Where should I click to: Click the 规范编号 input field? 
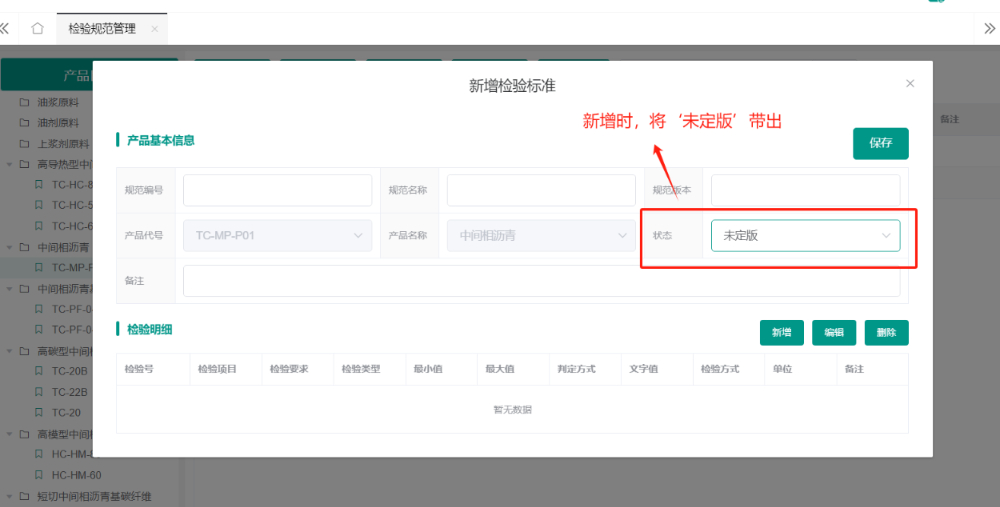[x=277, y=190]
